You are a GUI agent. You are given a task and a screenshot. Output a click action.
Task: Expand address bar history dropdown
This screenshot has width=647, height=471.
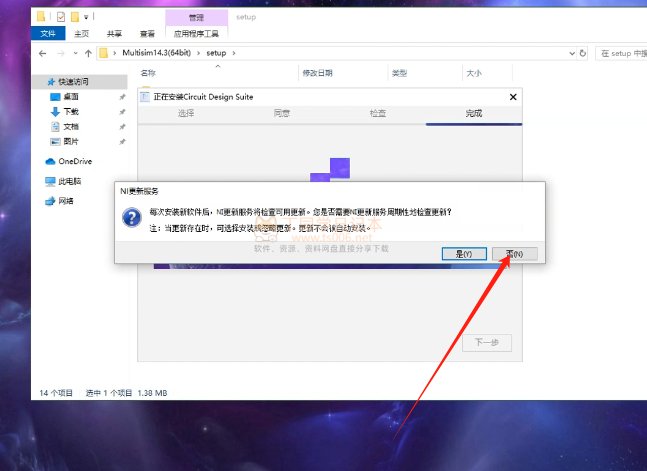click(x=572, y=53)
